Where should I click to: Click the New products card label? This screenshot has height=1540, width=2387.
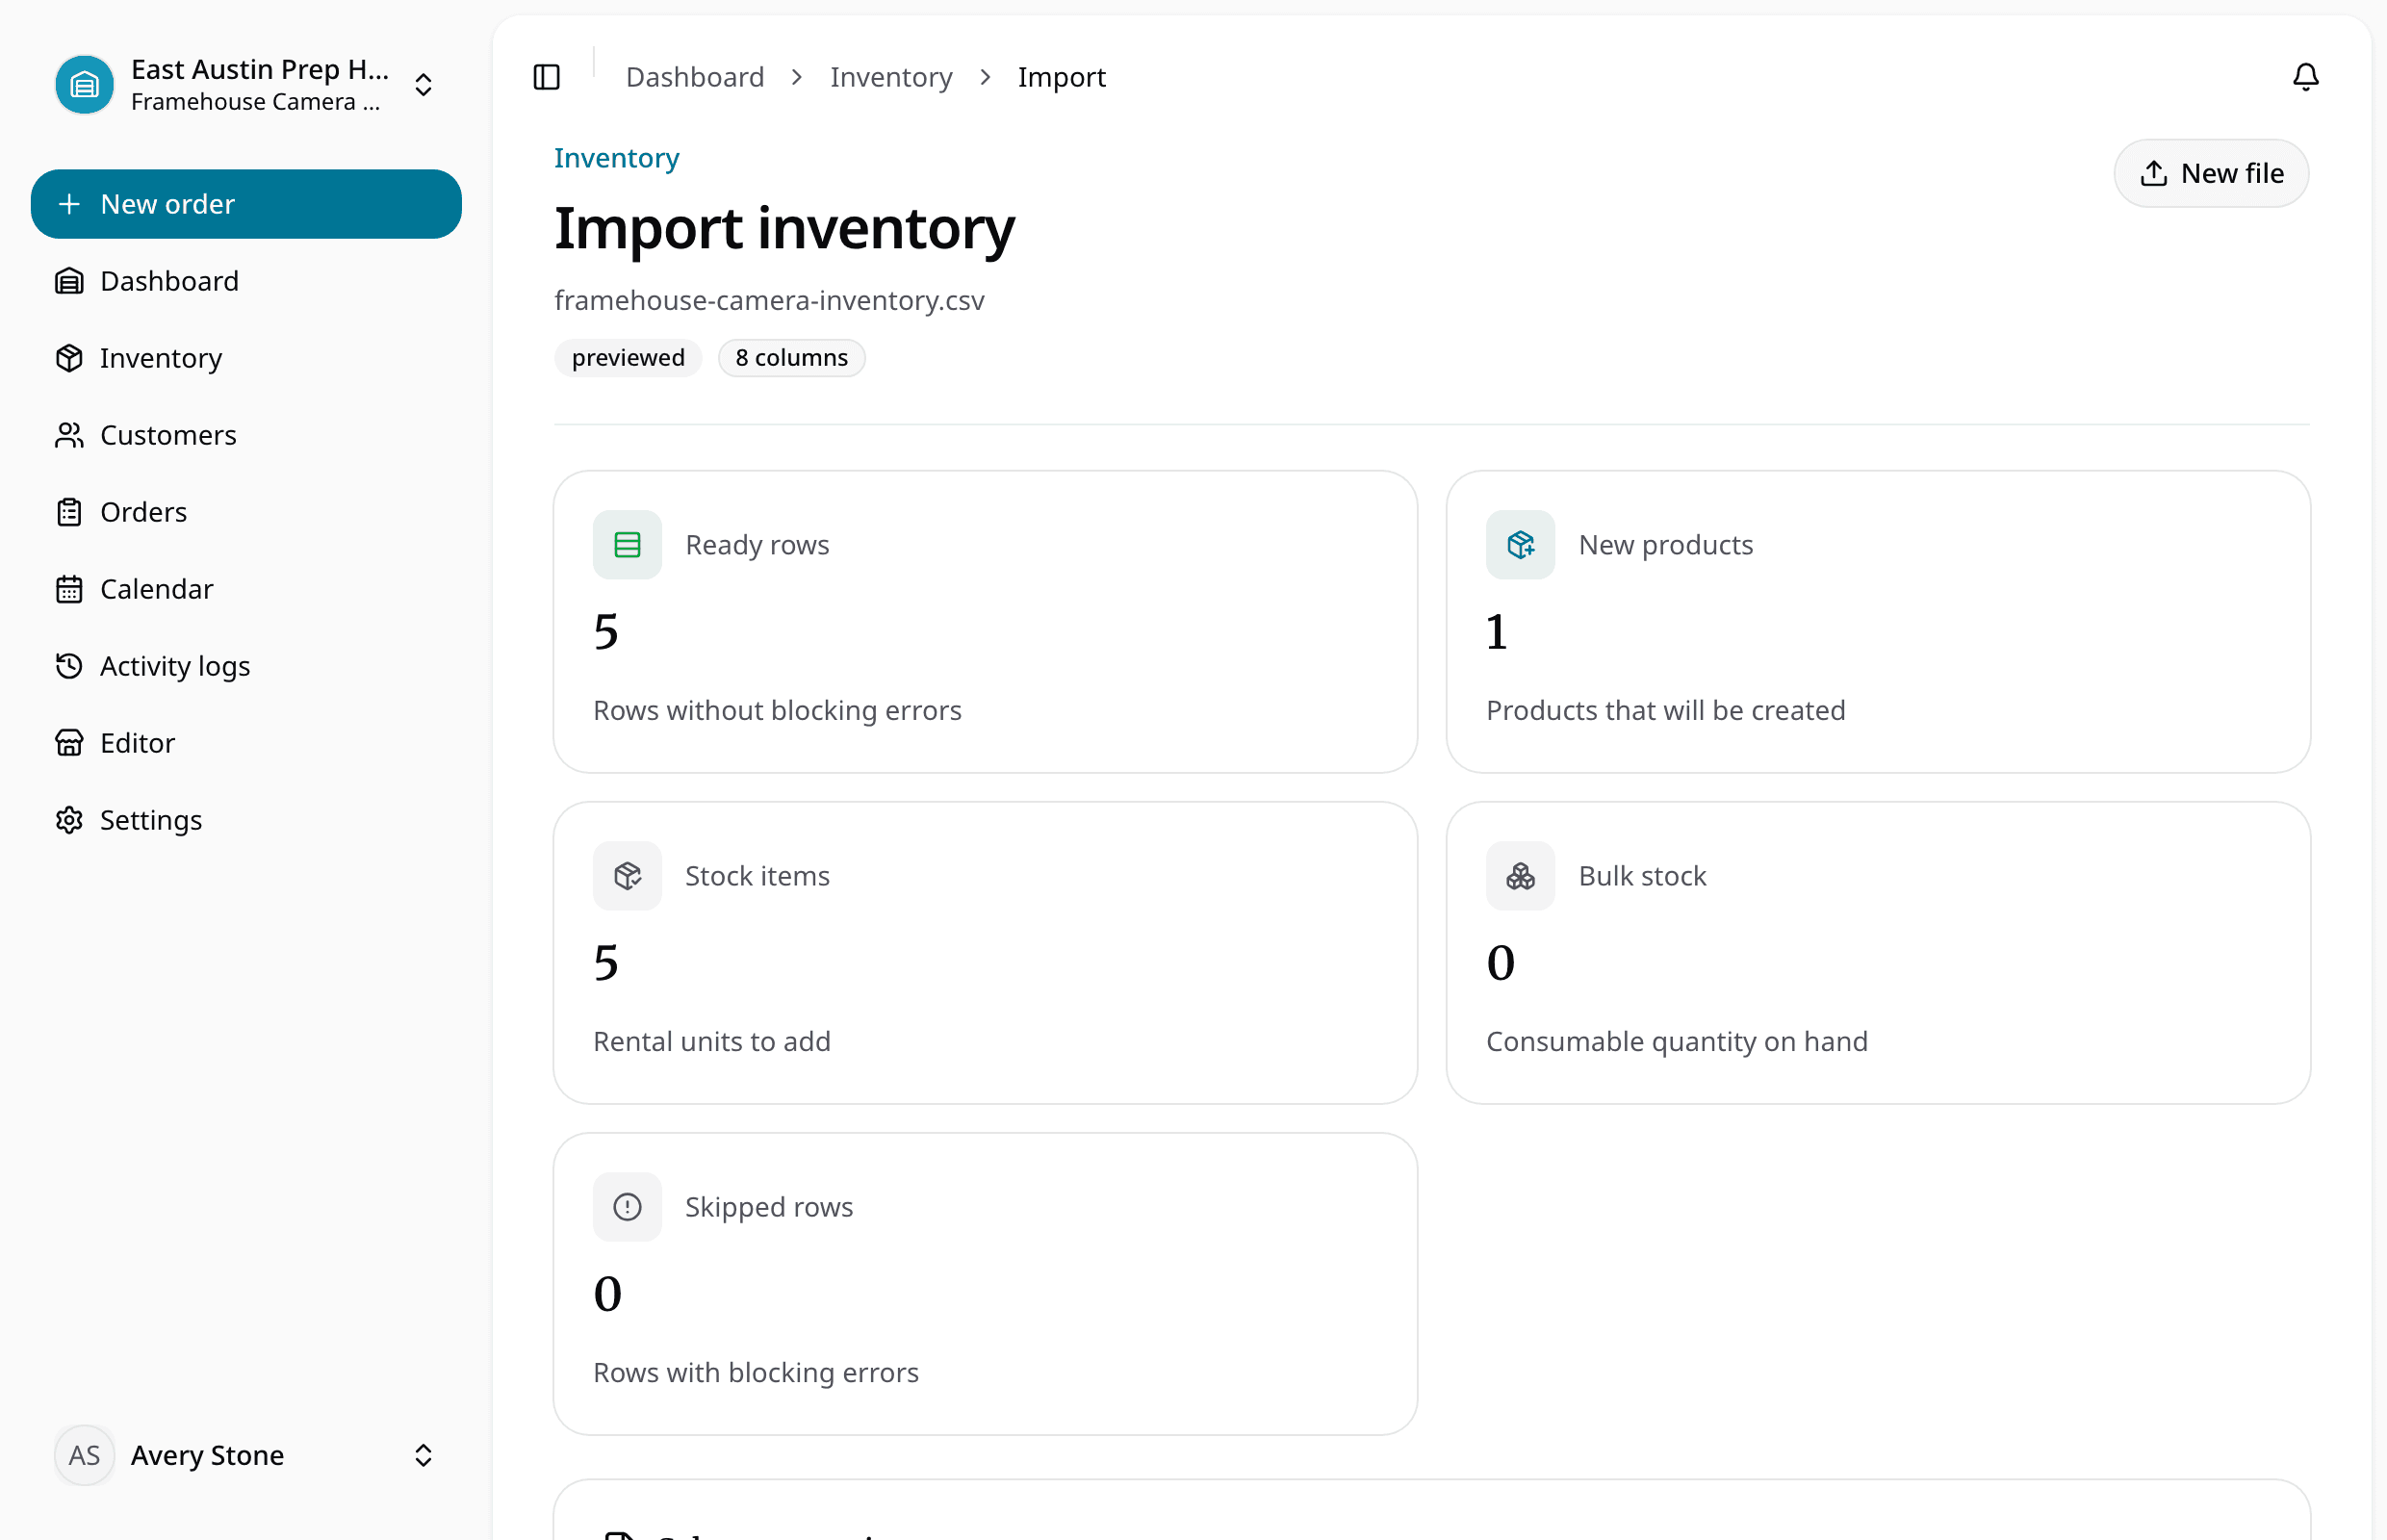tap(1665, 545)
